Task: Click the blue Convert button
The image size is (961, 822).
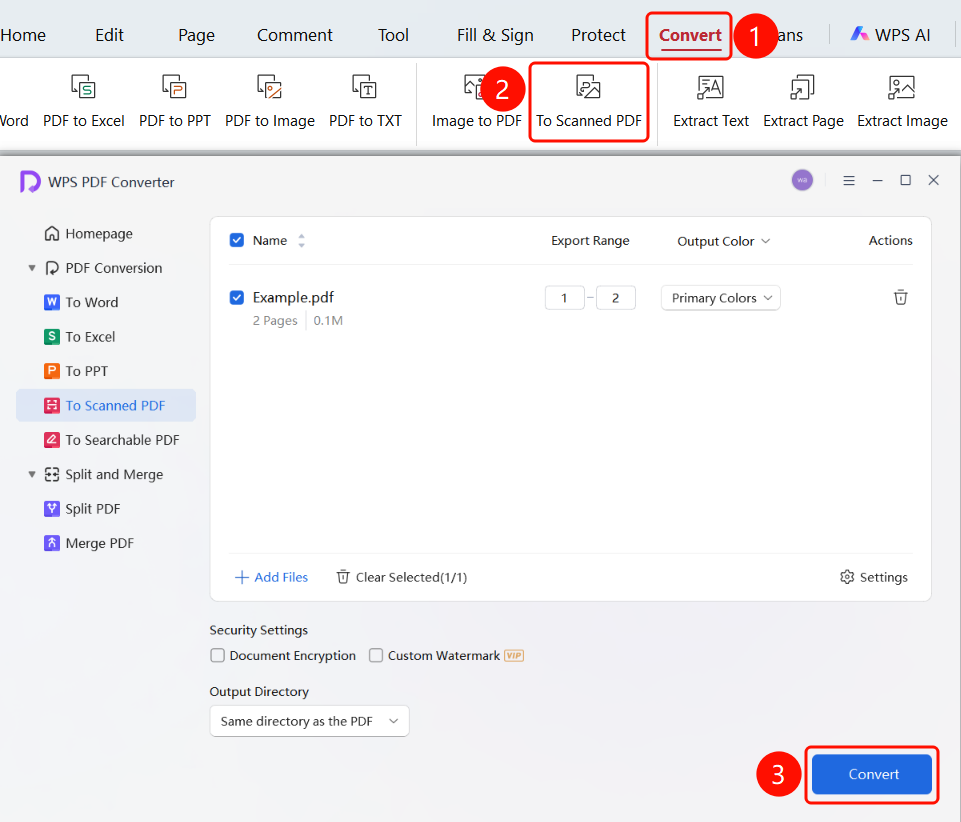Action: point(872,774)
